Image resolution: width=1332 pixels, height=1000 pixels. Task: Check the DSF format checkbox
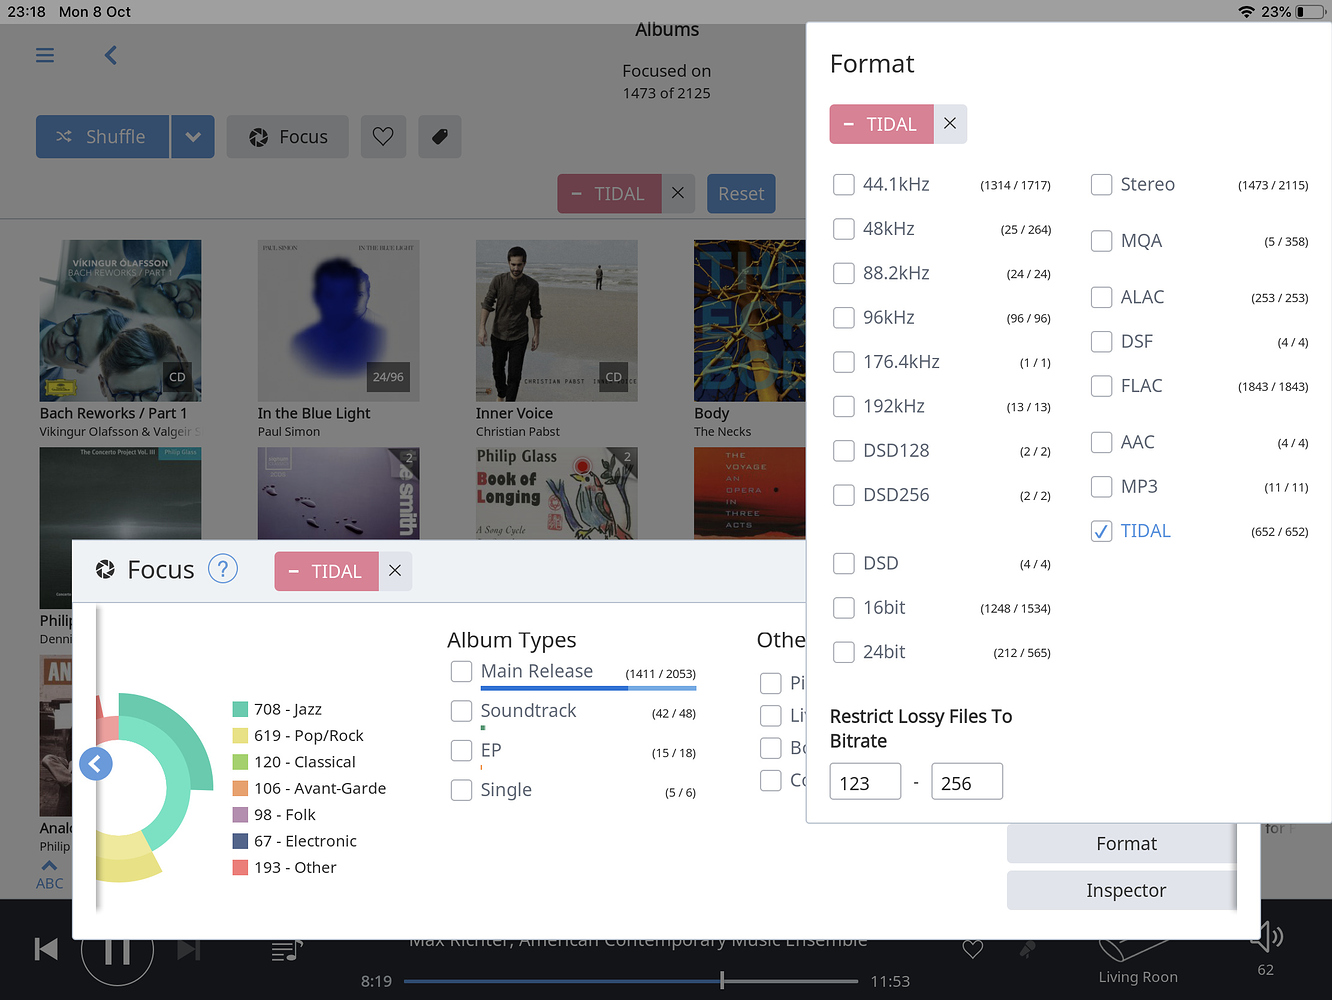[1101, 342]
